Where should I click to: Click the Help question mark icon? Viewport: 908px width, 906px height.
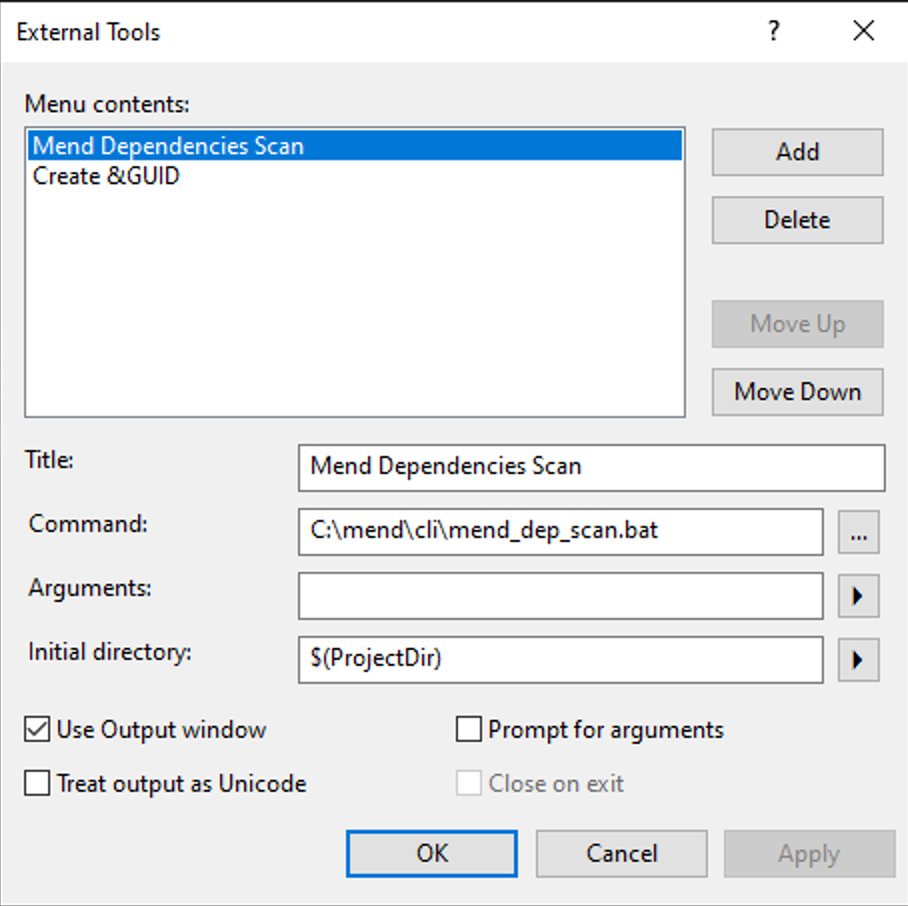tap(772, 31)
